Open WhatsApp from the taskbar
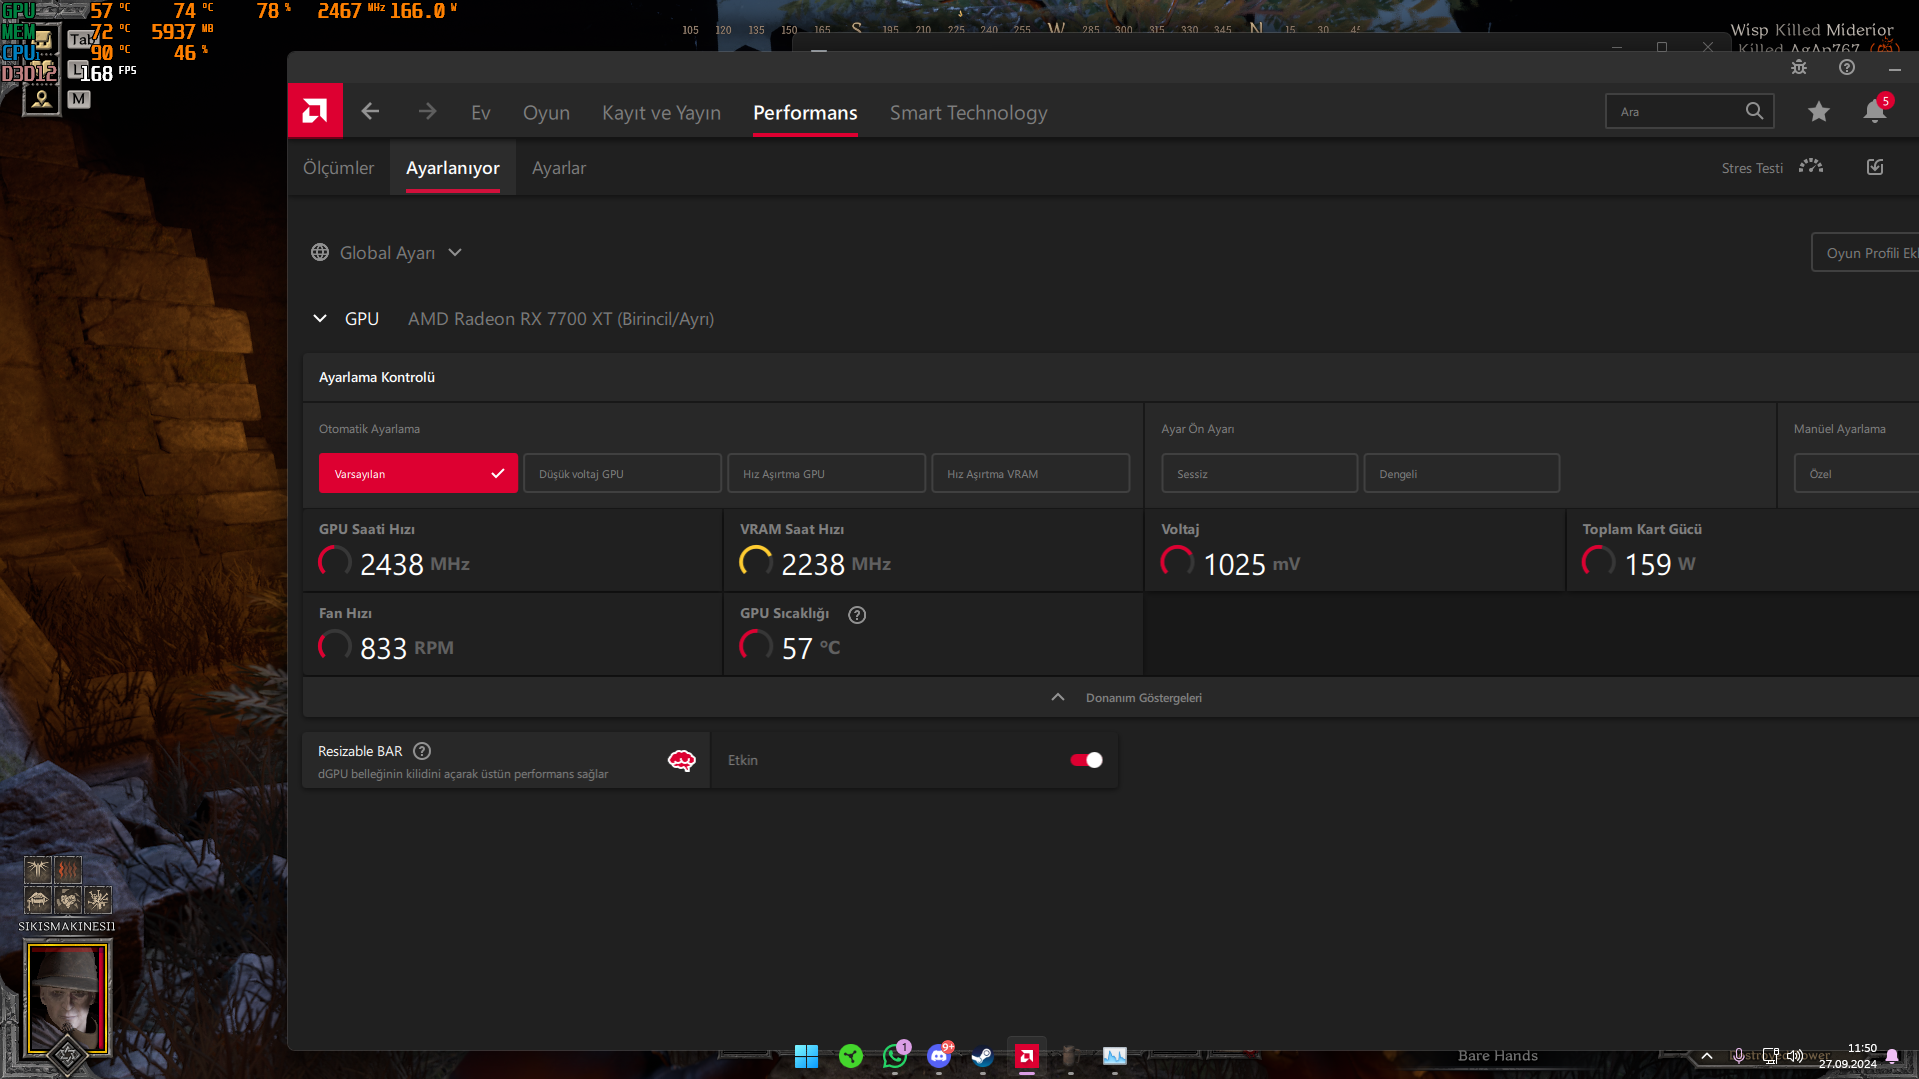This screenshot has height=1079, width=1919. [x=895, y=1056]
